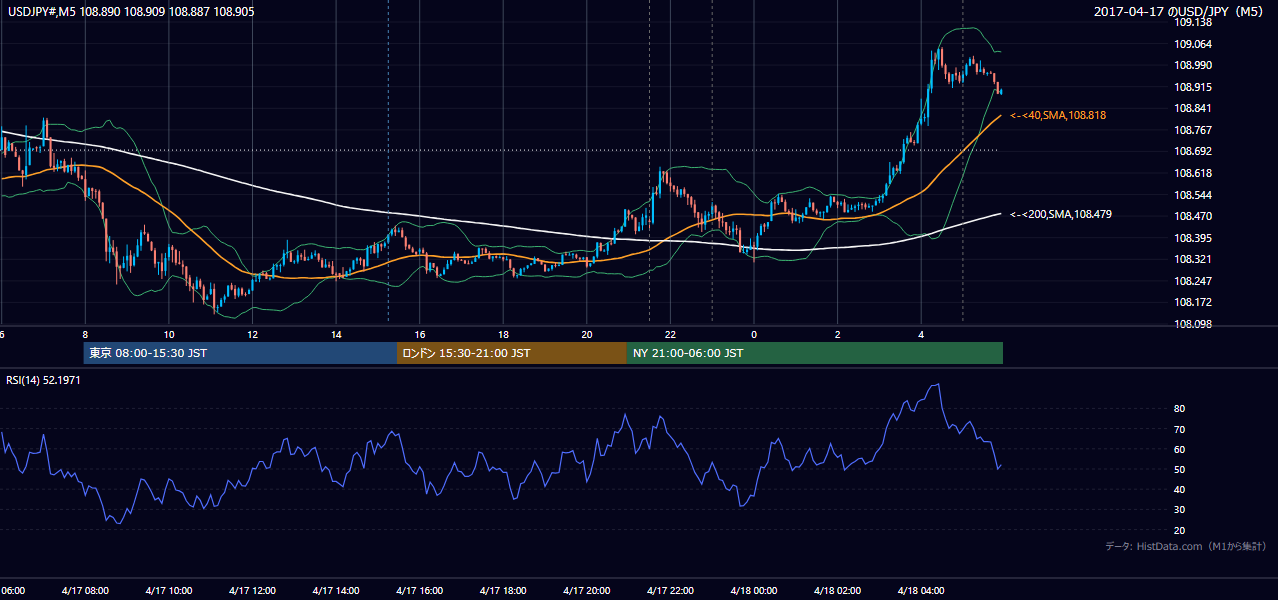Image resolution: width=1278 pixels, height=600 pixels.
Task: Click price axis value 108.990
Action: 1192,65
